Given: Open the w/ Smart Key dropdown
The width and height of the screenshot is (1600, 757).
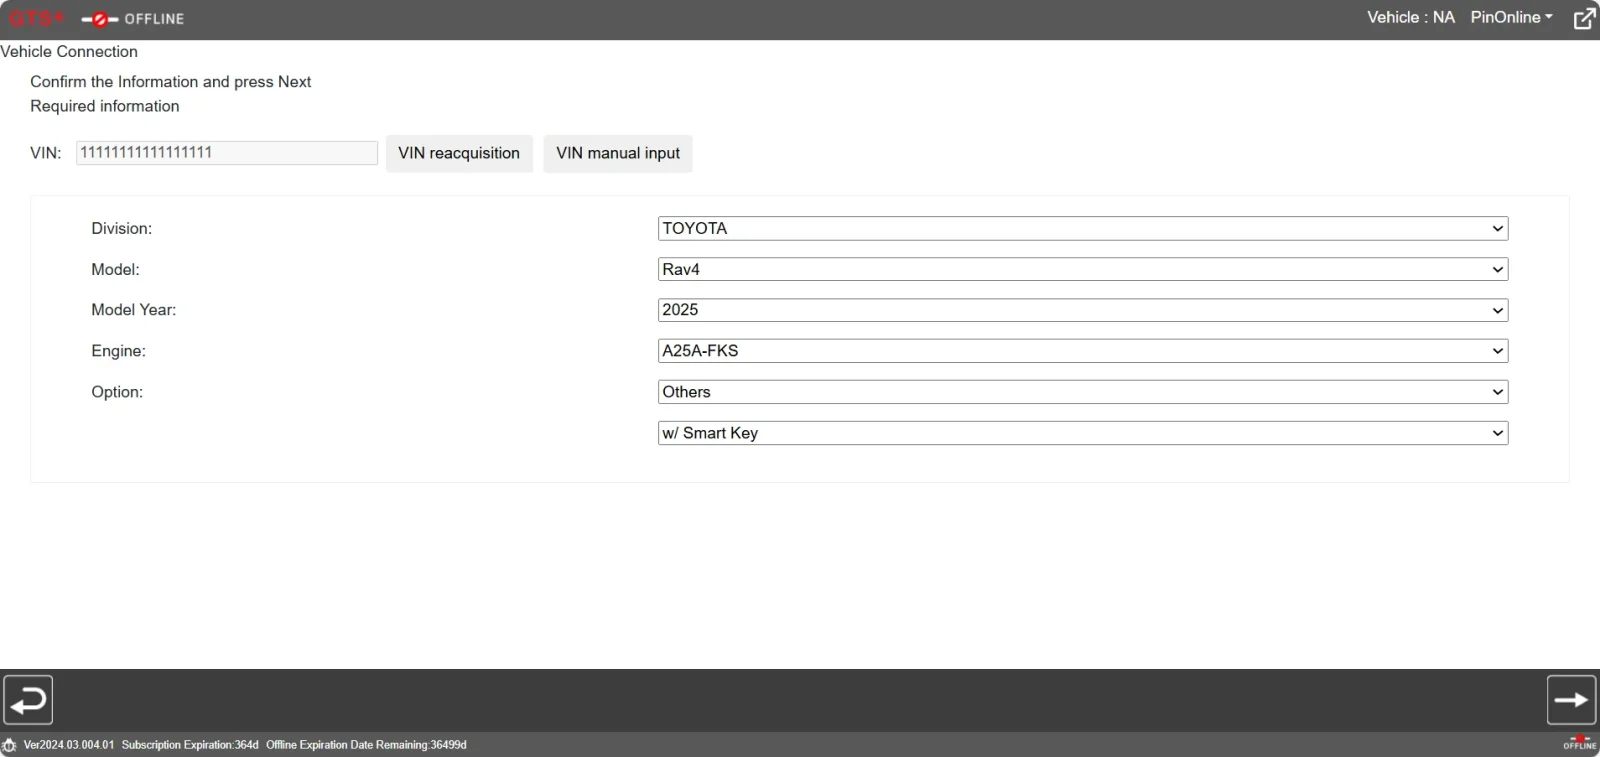Looking at the screenshot, I should pos(1082,433).
